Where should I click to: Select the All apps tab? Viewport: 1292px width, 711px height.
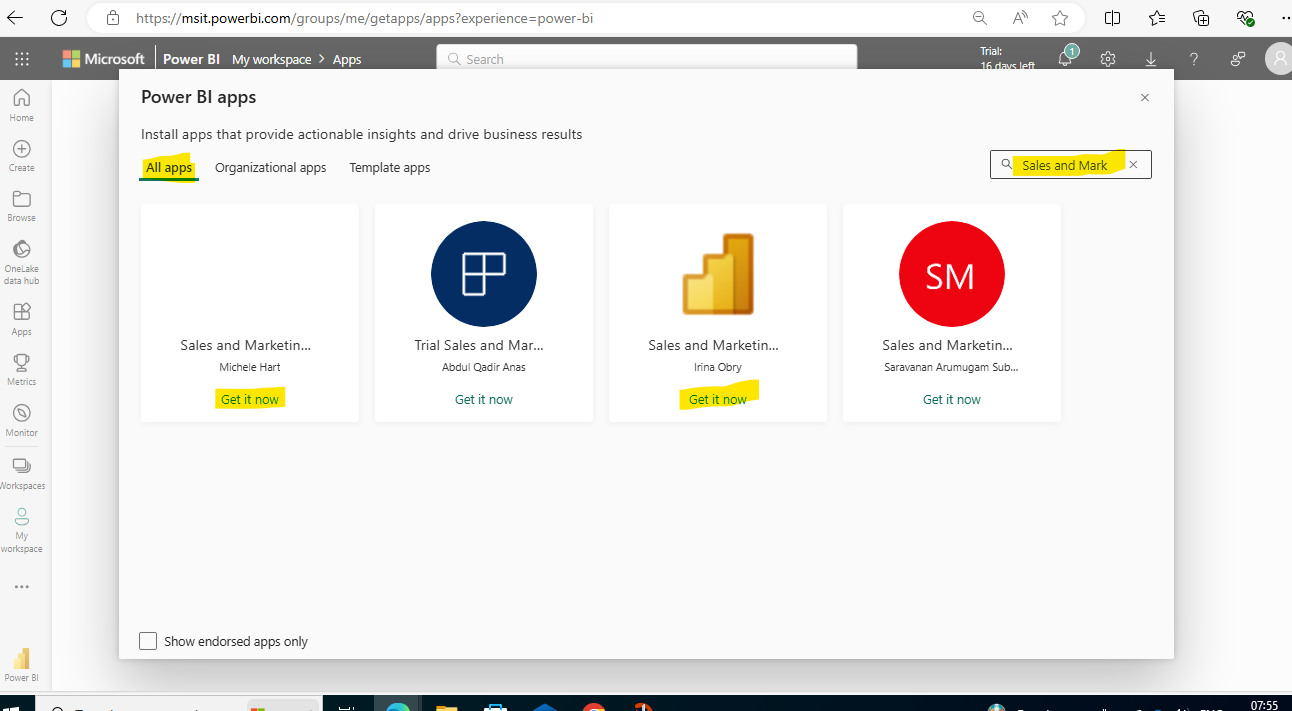coord(169,167)
